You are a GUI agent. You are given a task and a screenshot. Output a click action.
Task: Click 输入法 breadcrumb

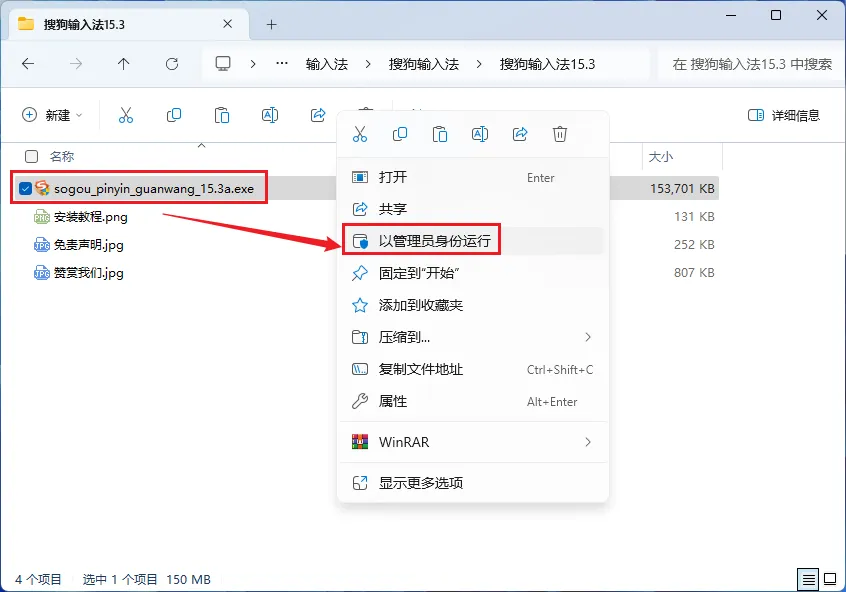327,64
